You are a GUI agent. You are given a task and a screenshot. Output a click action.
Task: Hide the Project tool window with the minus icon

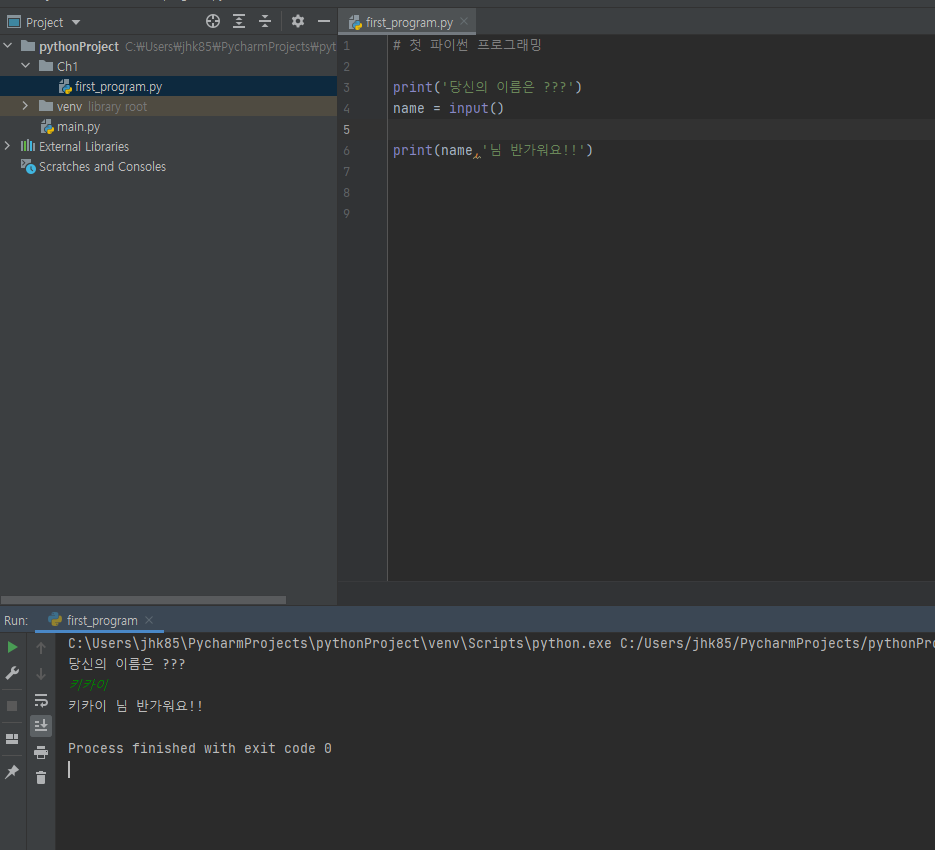pyautogui.click(x=324, y=22)
